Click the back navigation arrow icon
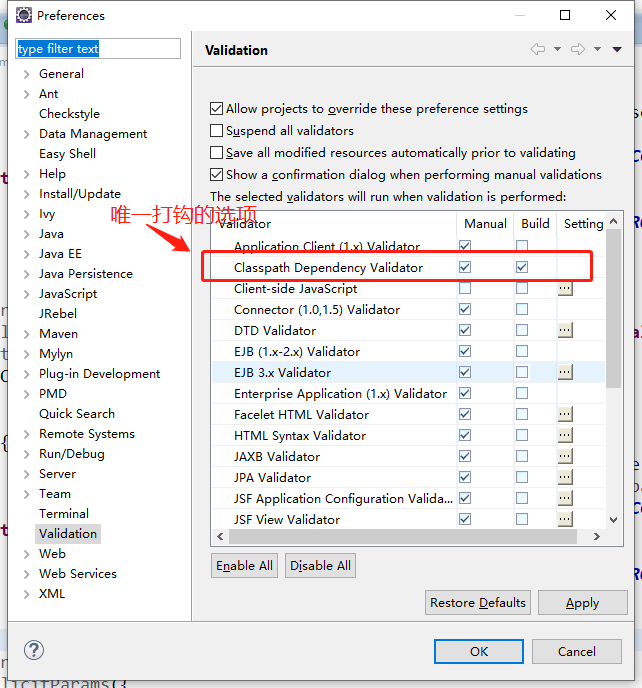 [538, 49]
